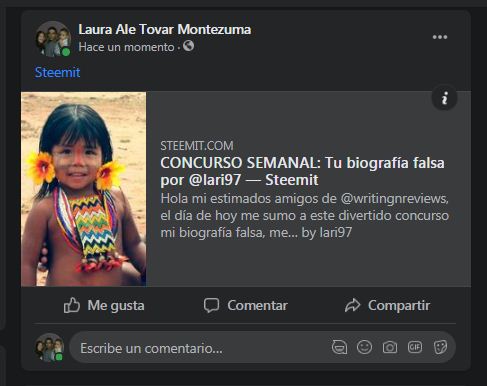487x386 pixels.
Task: Click the thumbs-up Me gusta icon
Action: pos(72,305)
